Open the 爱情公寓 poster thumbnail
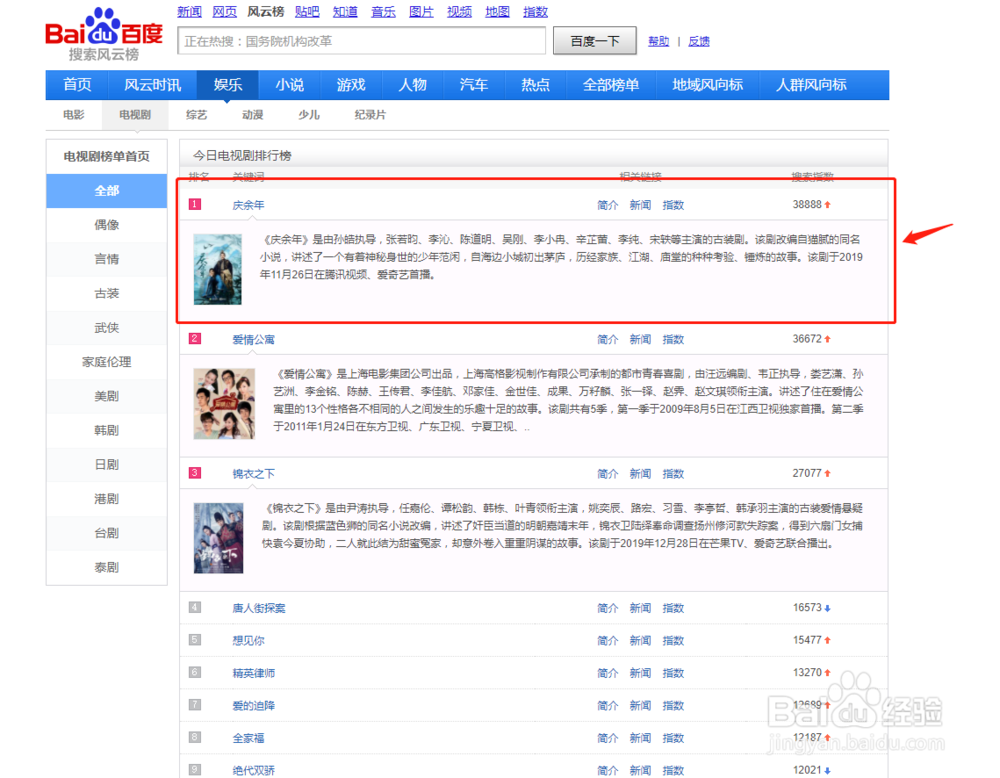Image resolution: width=1000 pixels, height=778 pixels. coord(224,404)
